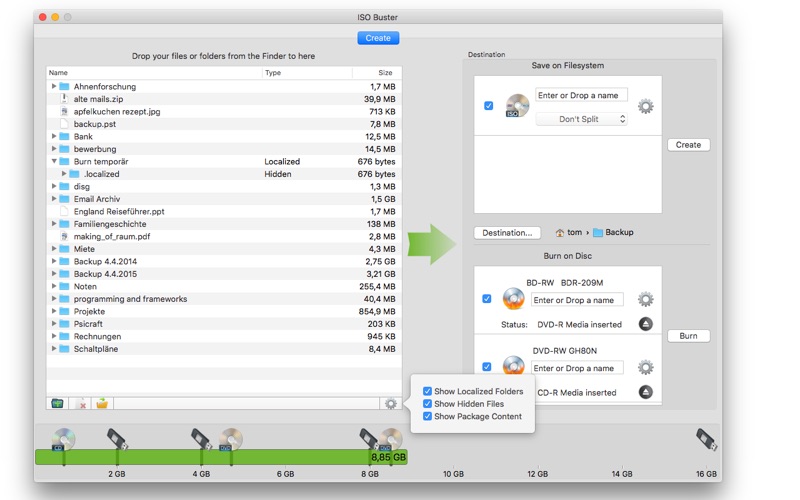Click the blue Create button at top
800x500 pixels.
point(378,38)
